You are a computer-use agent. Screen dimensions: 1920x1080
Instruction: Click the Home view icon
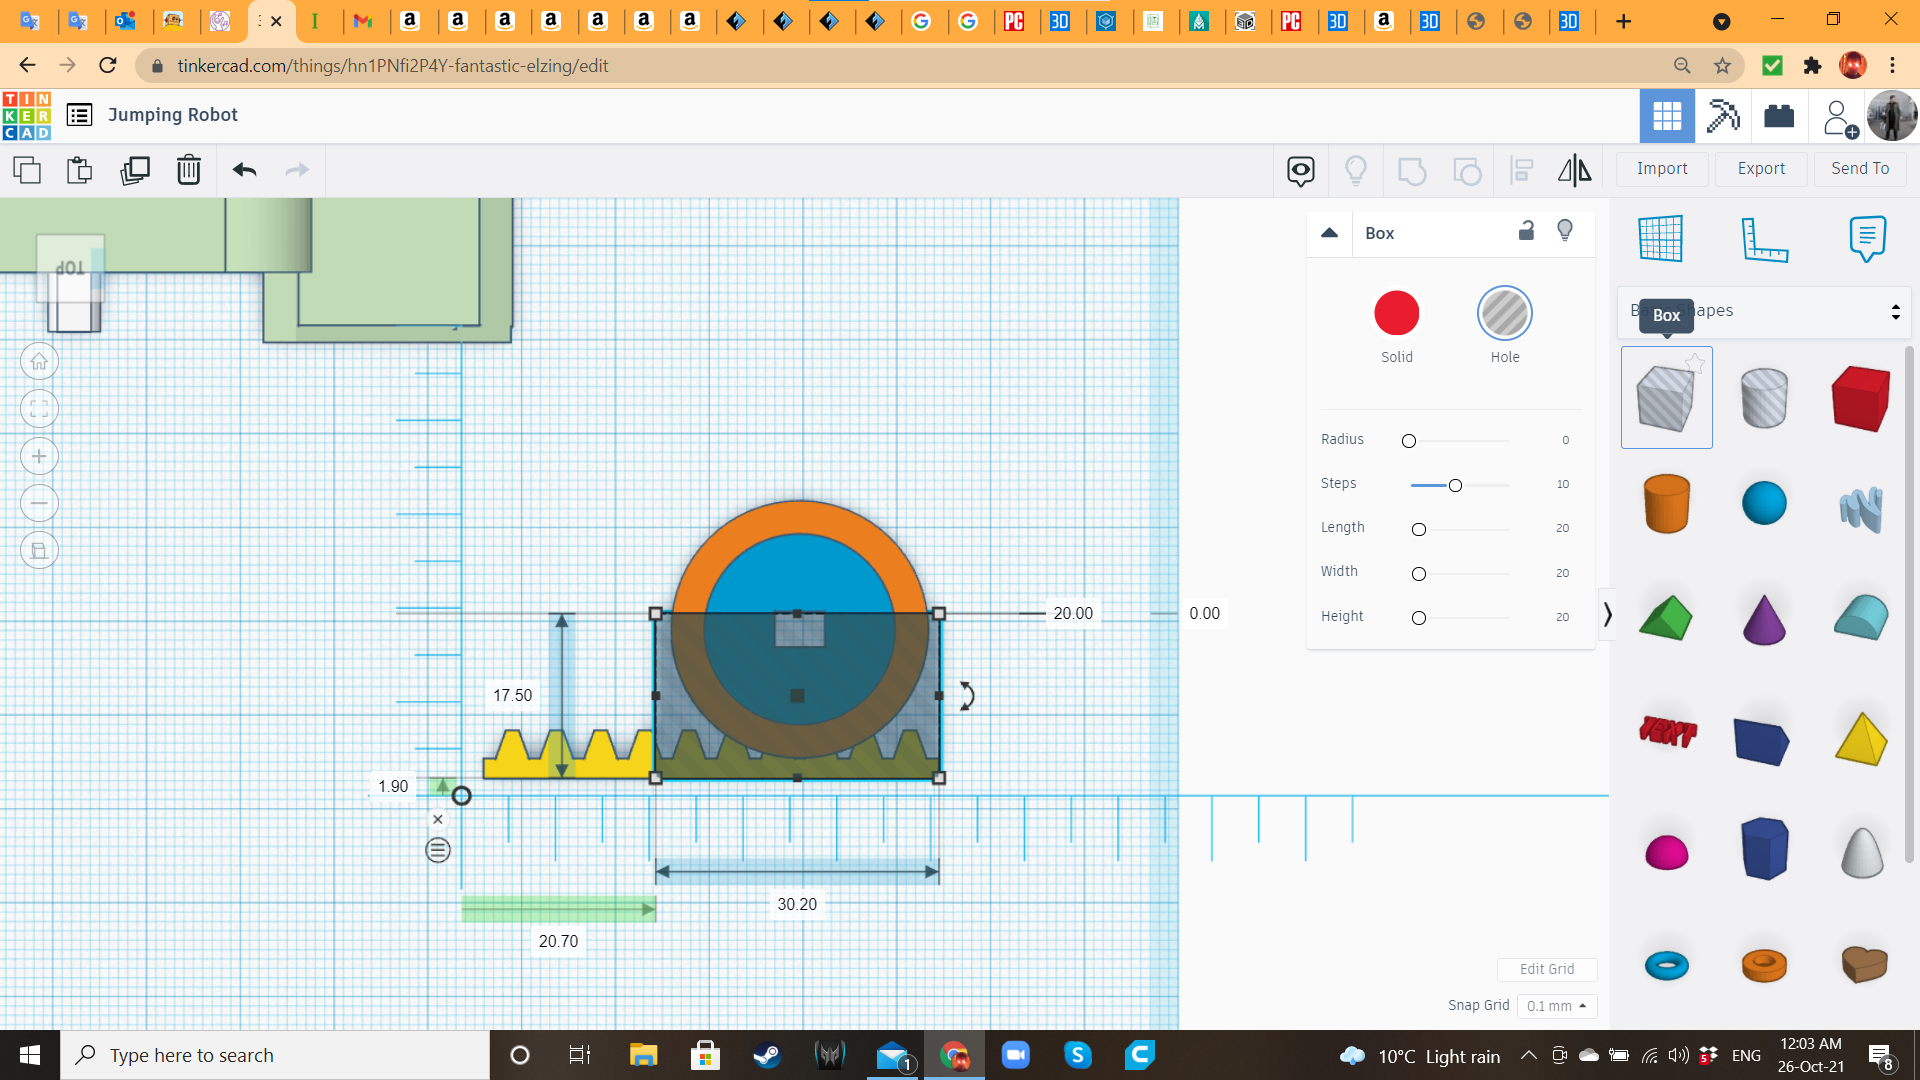[39, 362]
